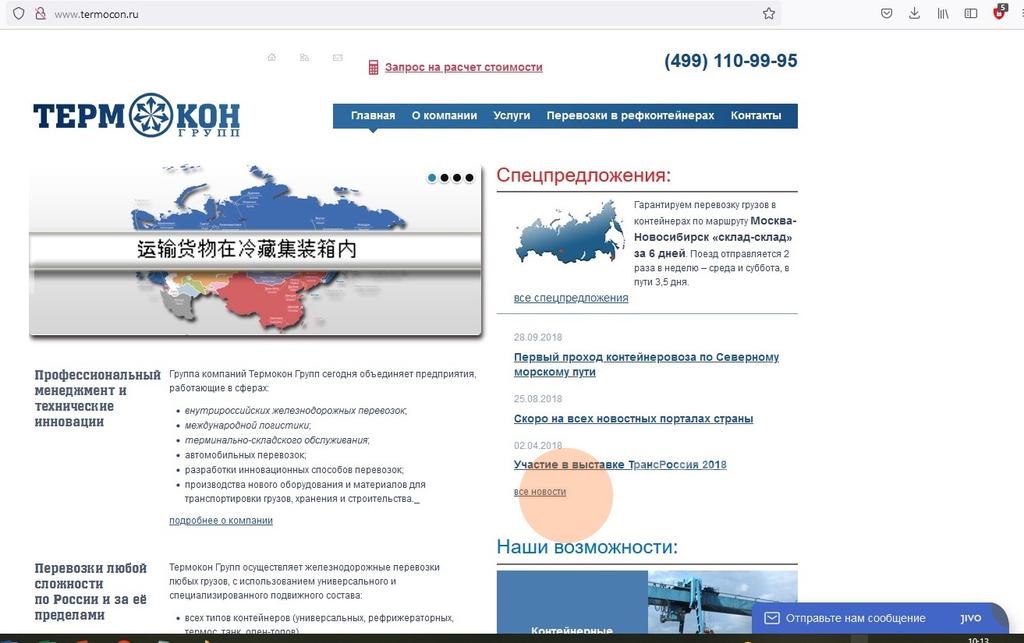Screen dimensions: 1024x643
Task: Open the все новости link
Action: 539,492
